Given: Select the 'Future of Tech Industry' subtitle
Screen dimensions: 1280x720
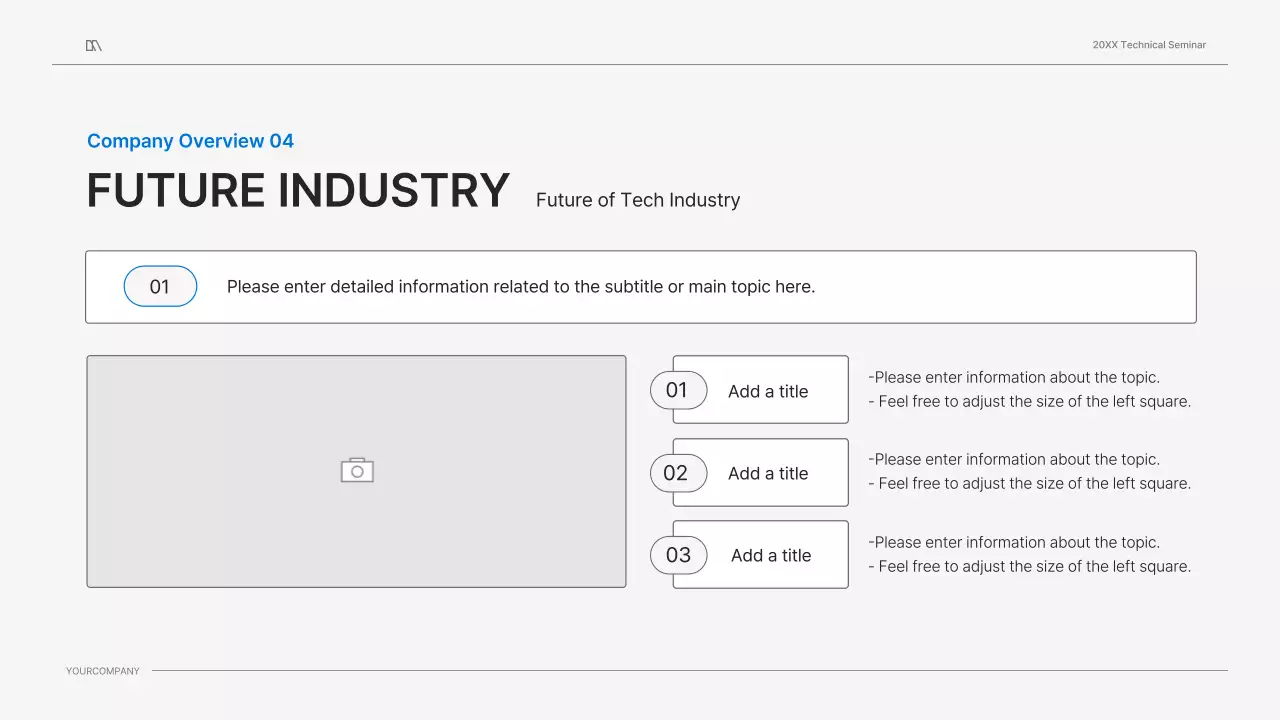Looking at the screenshot, I should (x=638, y=200).
